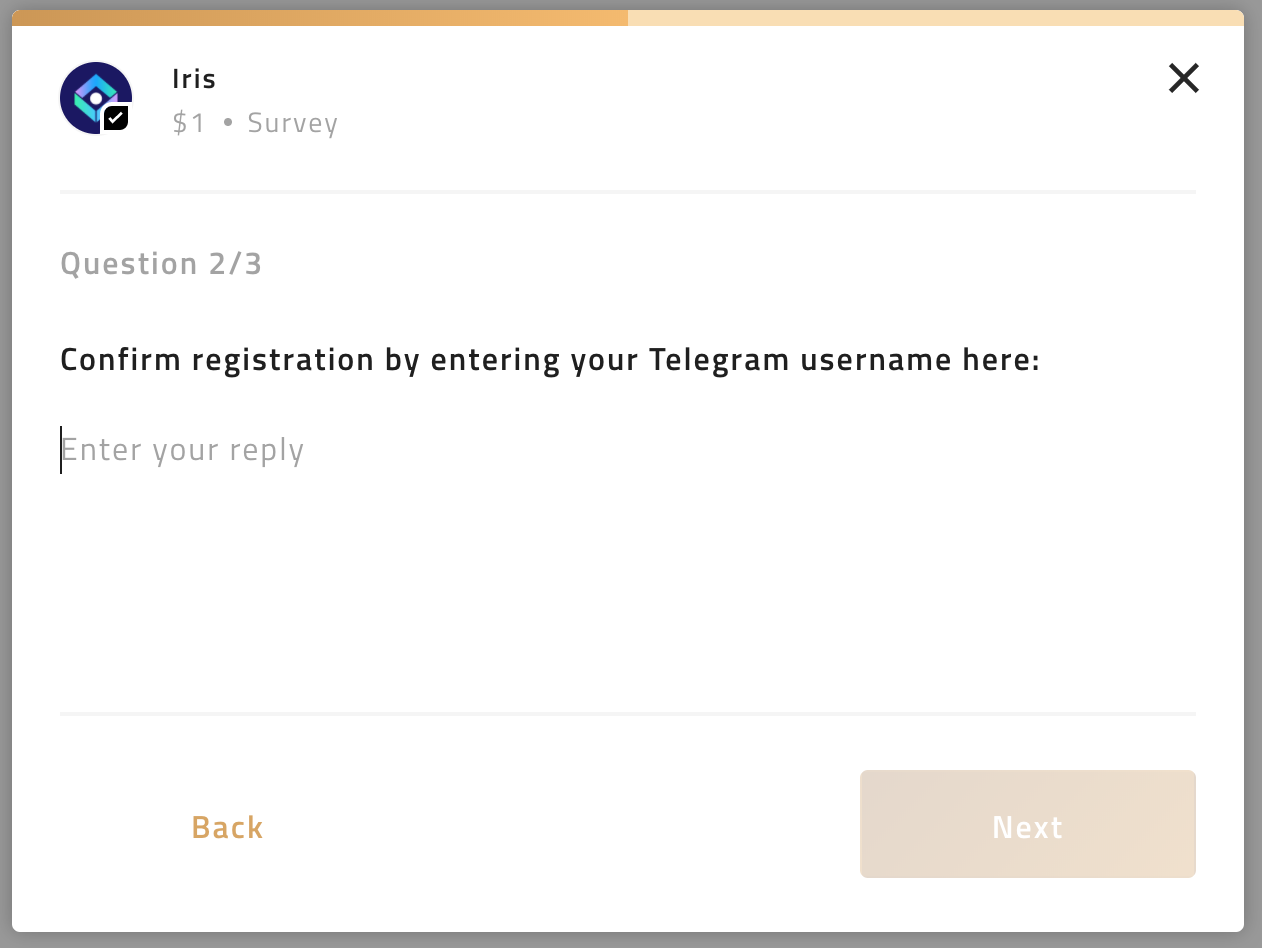This screenshot has width=1262, height=948.
Task: Click the verified checkmark badge on avatar
Action: [x=116, y=118]
